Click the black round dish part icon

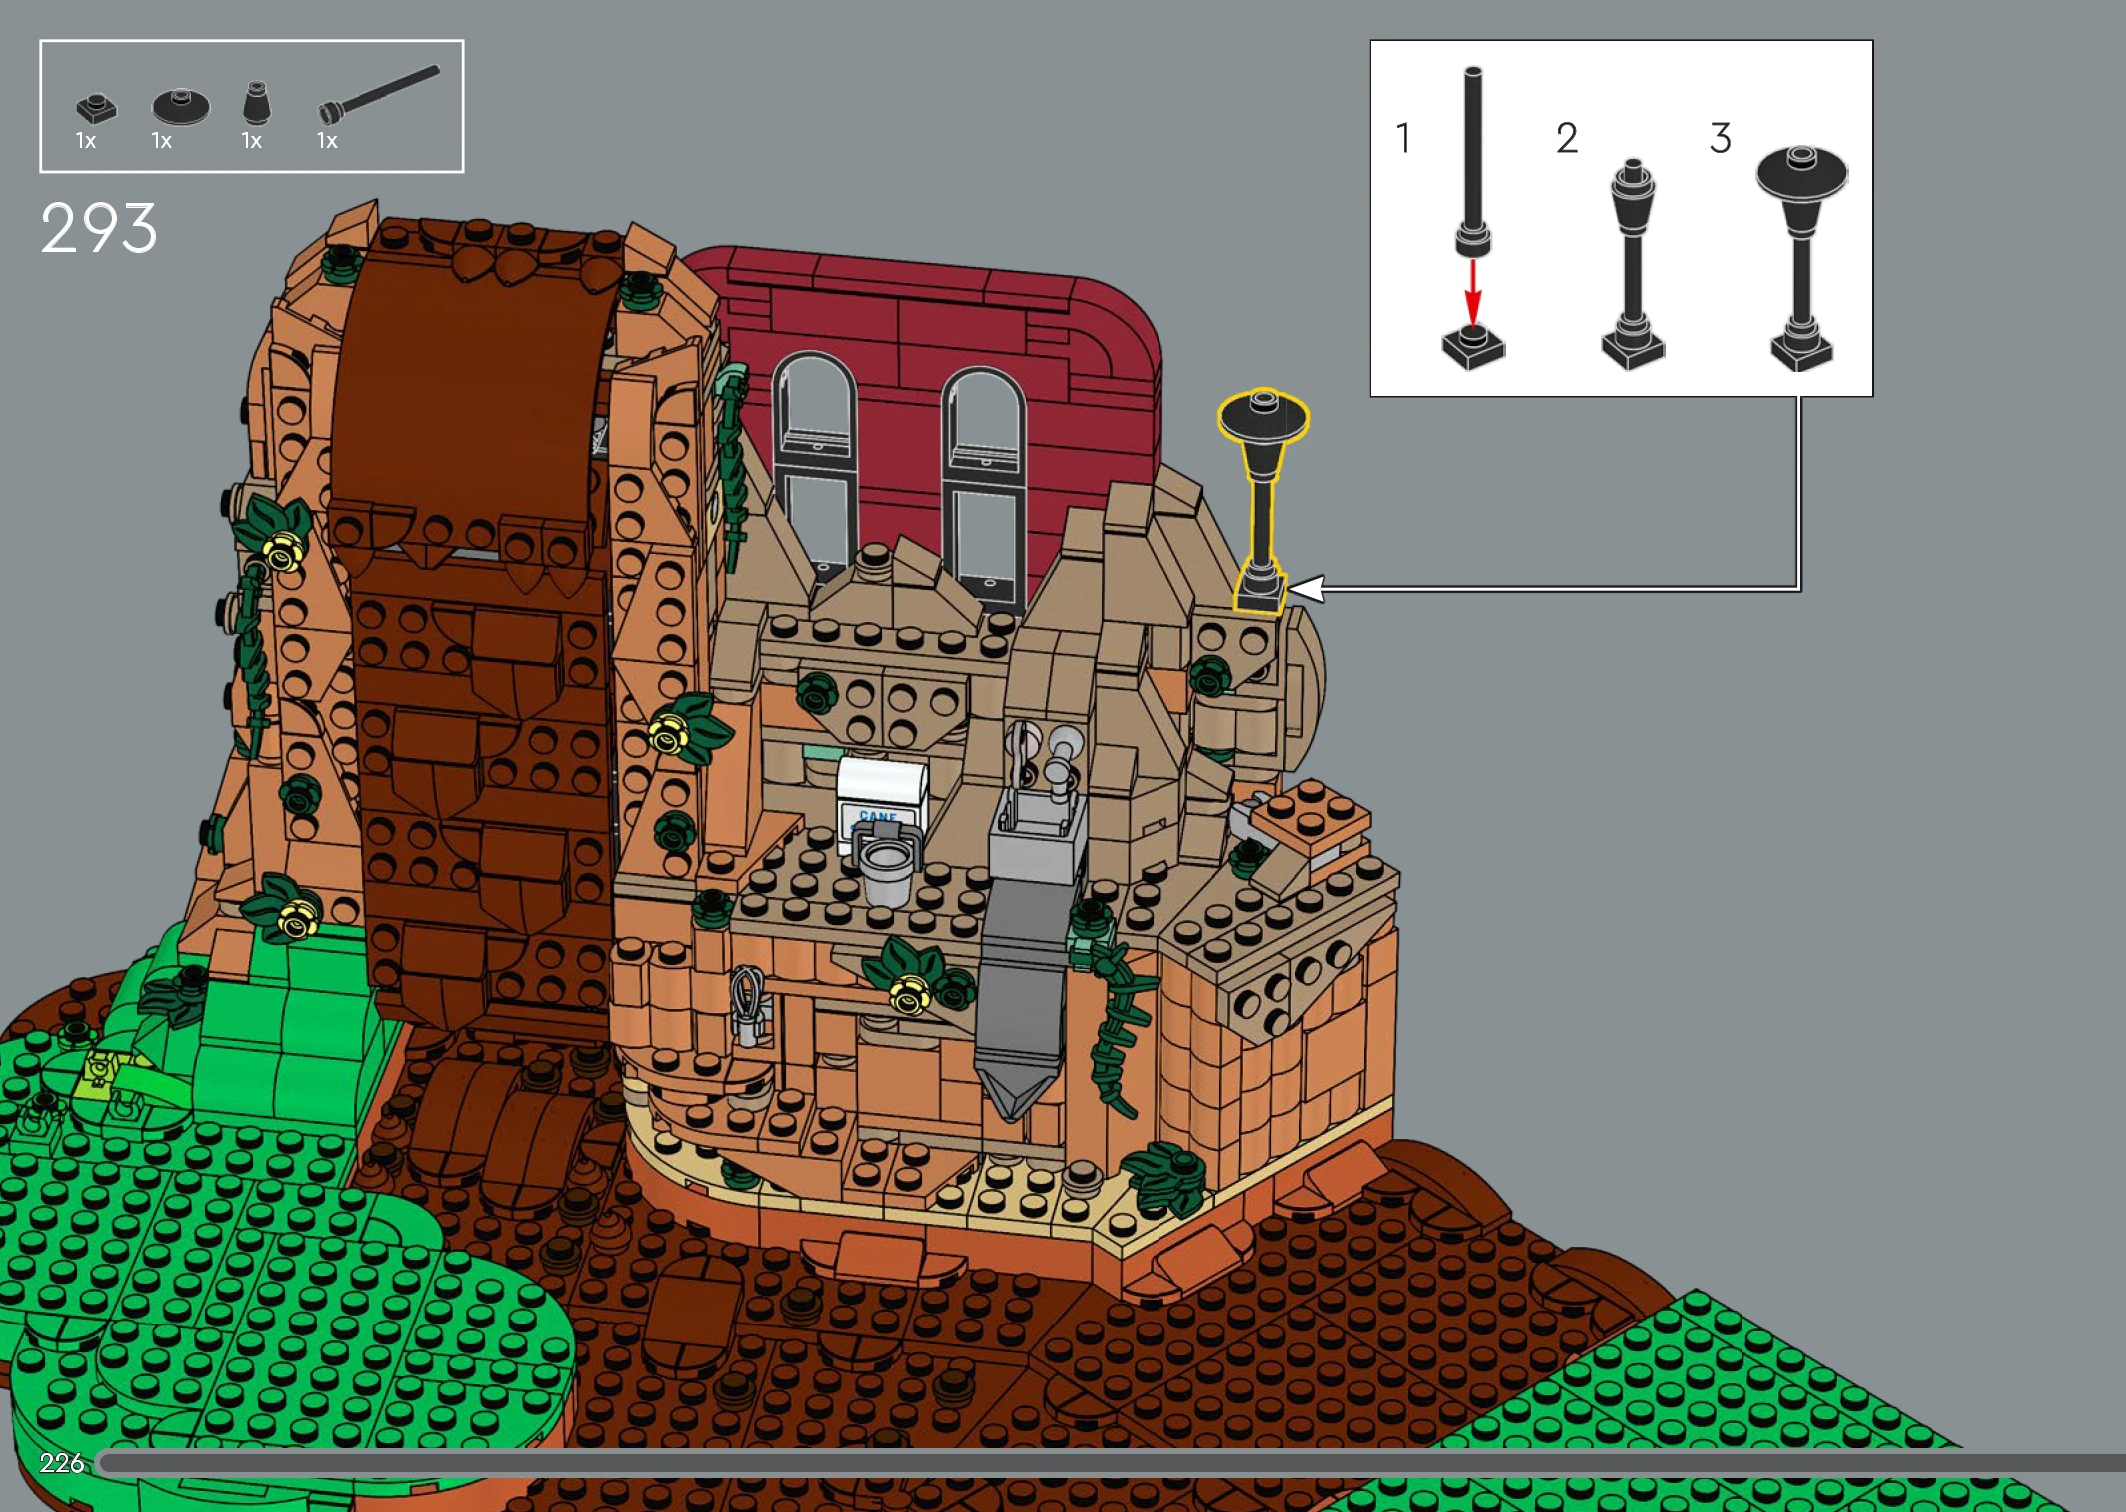181,106
